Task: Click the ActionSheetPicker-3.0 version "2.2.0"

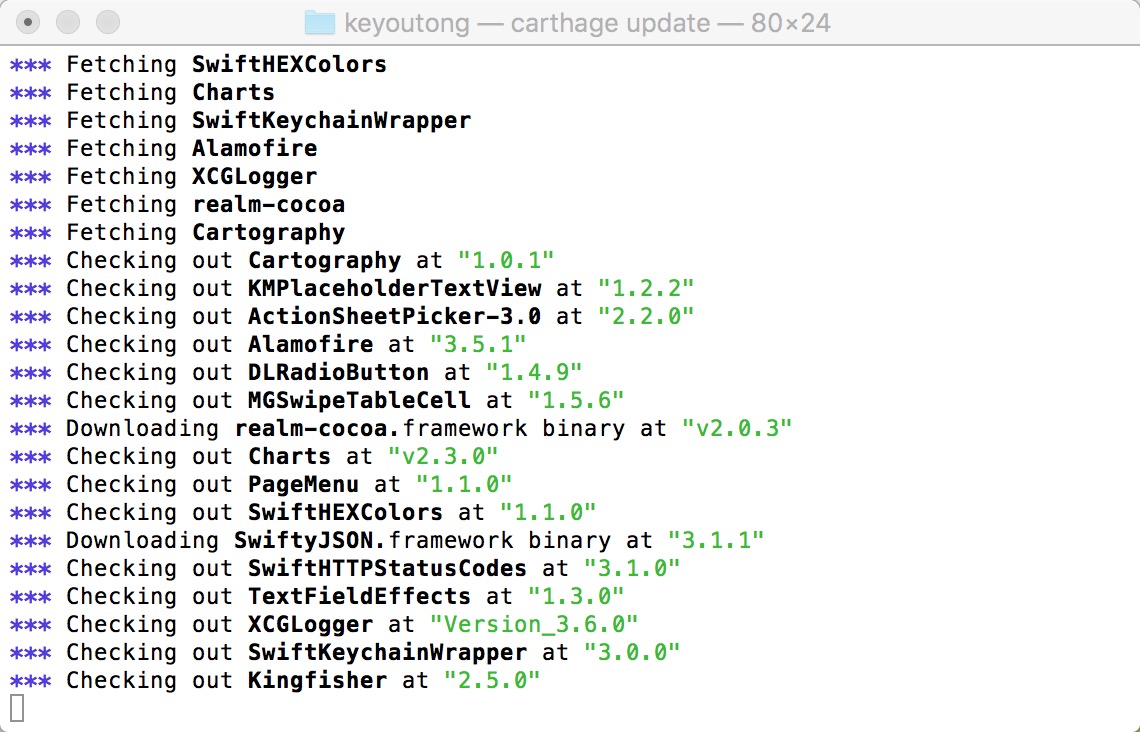Action: [646, 316]
